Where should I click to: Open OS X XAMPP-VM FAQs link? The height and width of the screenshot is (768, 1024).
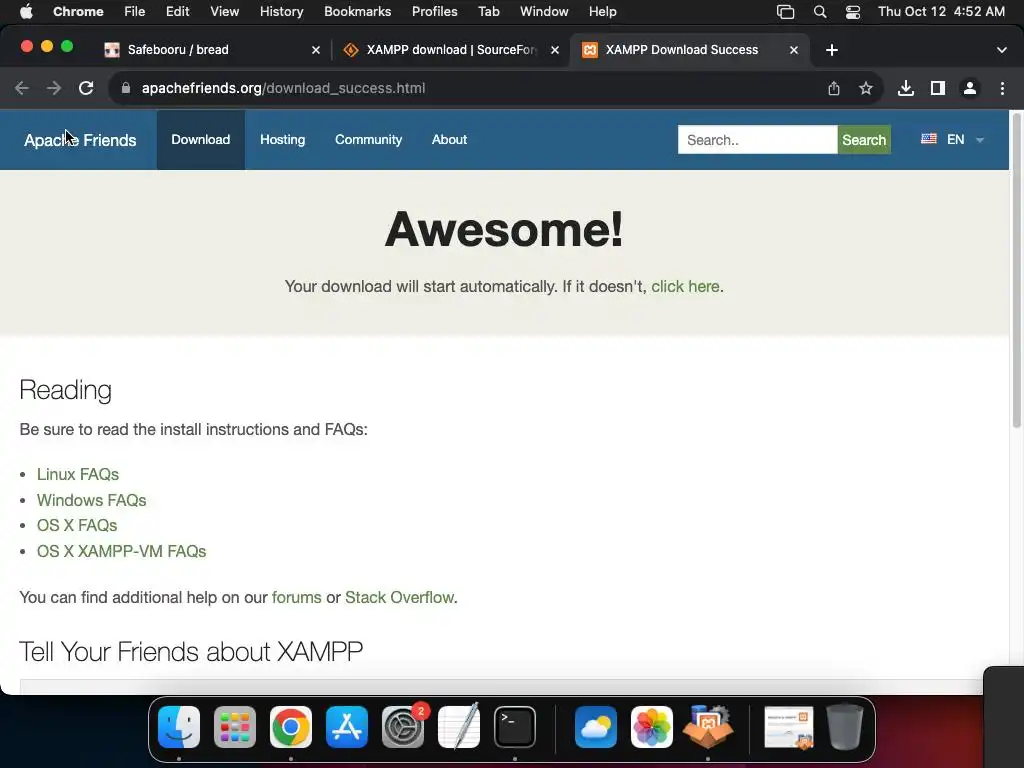(121, 551)
